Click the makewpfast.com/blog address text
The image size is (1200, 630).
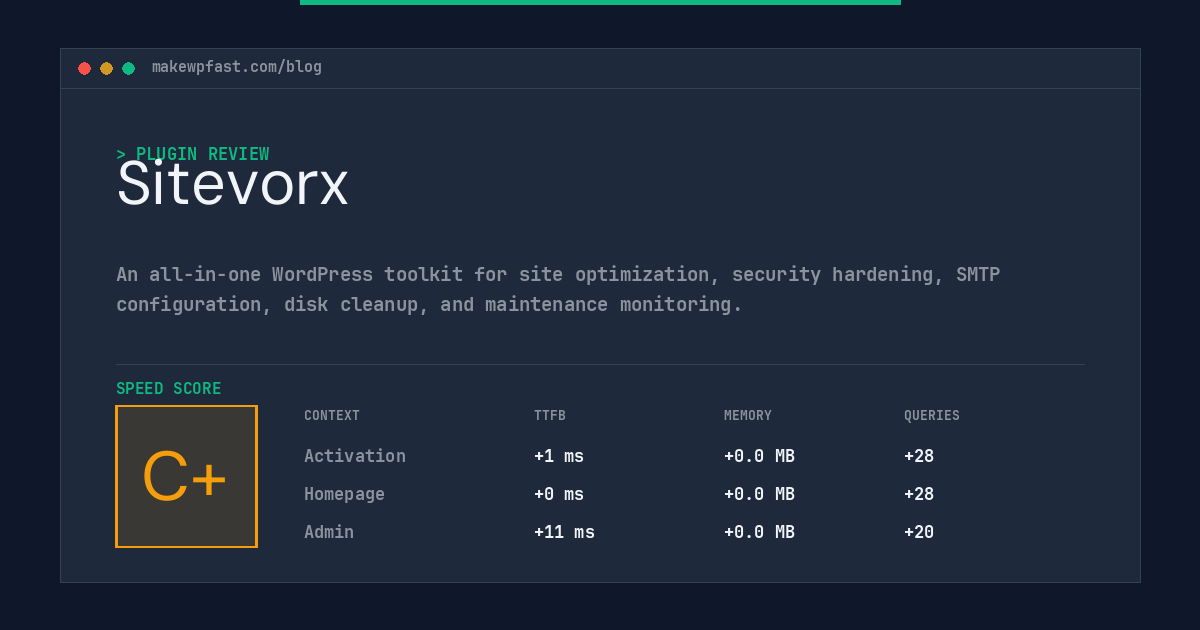pyautogui.click(x=237, y=67)
